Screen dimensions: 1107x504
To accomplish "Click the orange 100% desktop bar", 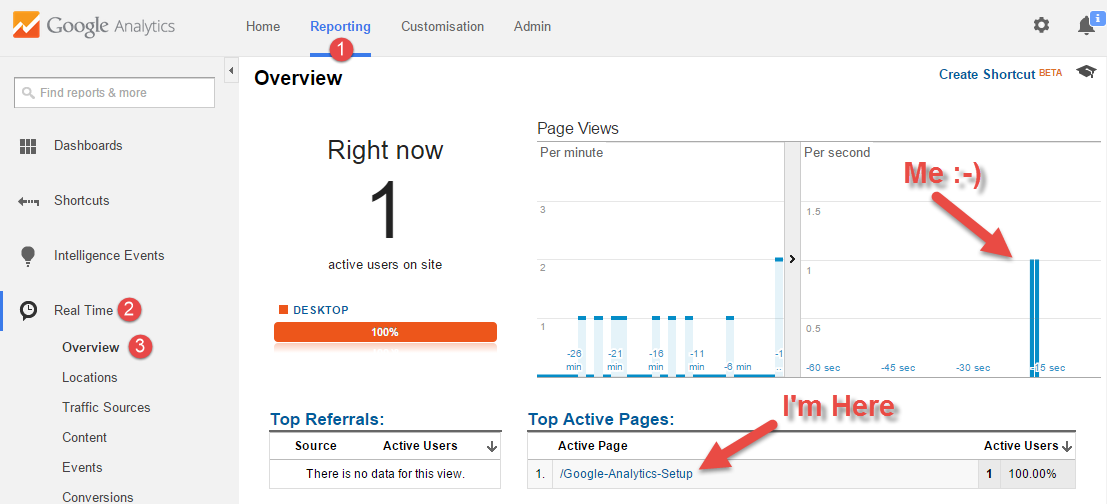I will point(385,332).
